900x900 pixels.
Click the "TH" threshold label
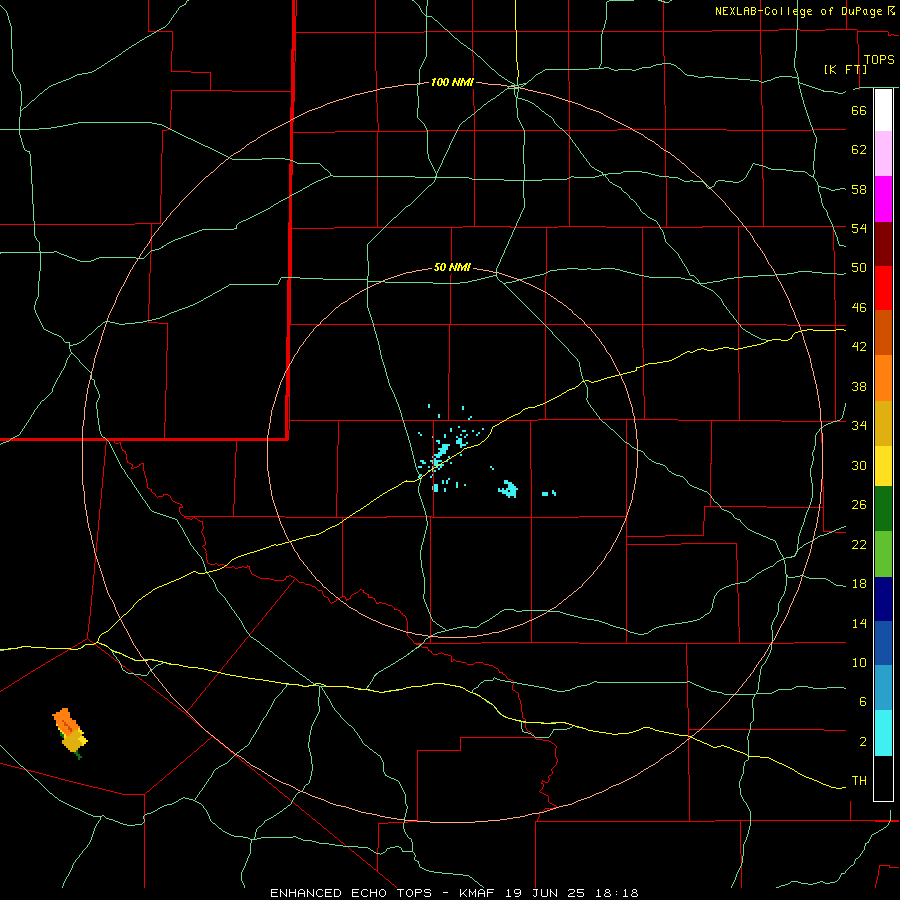[x=859, y=781]
